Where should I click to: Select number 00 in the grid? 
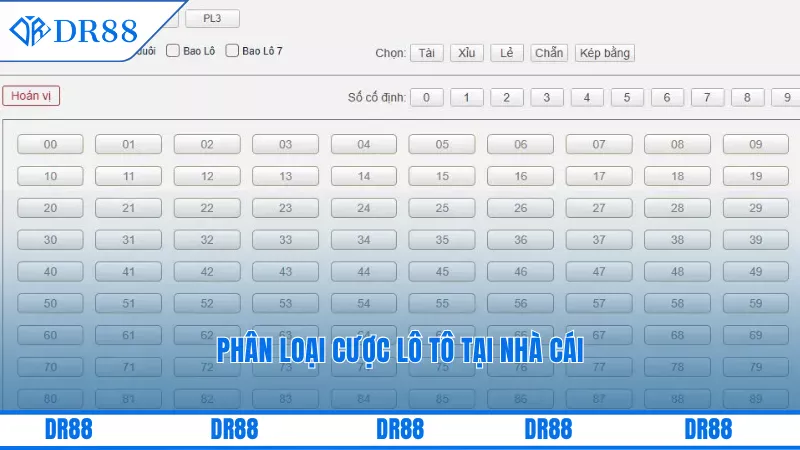click(50, 144)
